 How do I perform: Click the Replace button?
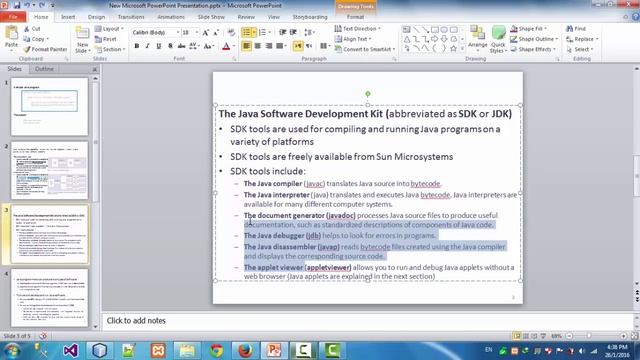point(582,39)
